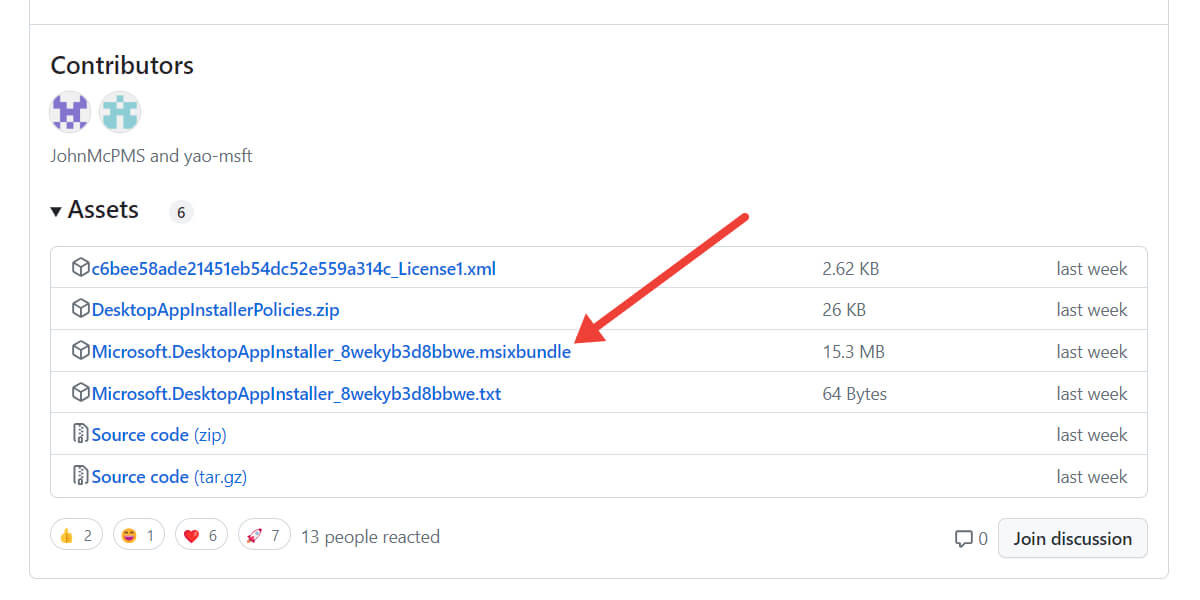Download Source code (tar.gz)

tap(169, 477)
